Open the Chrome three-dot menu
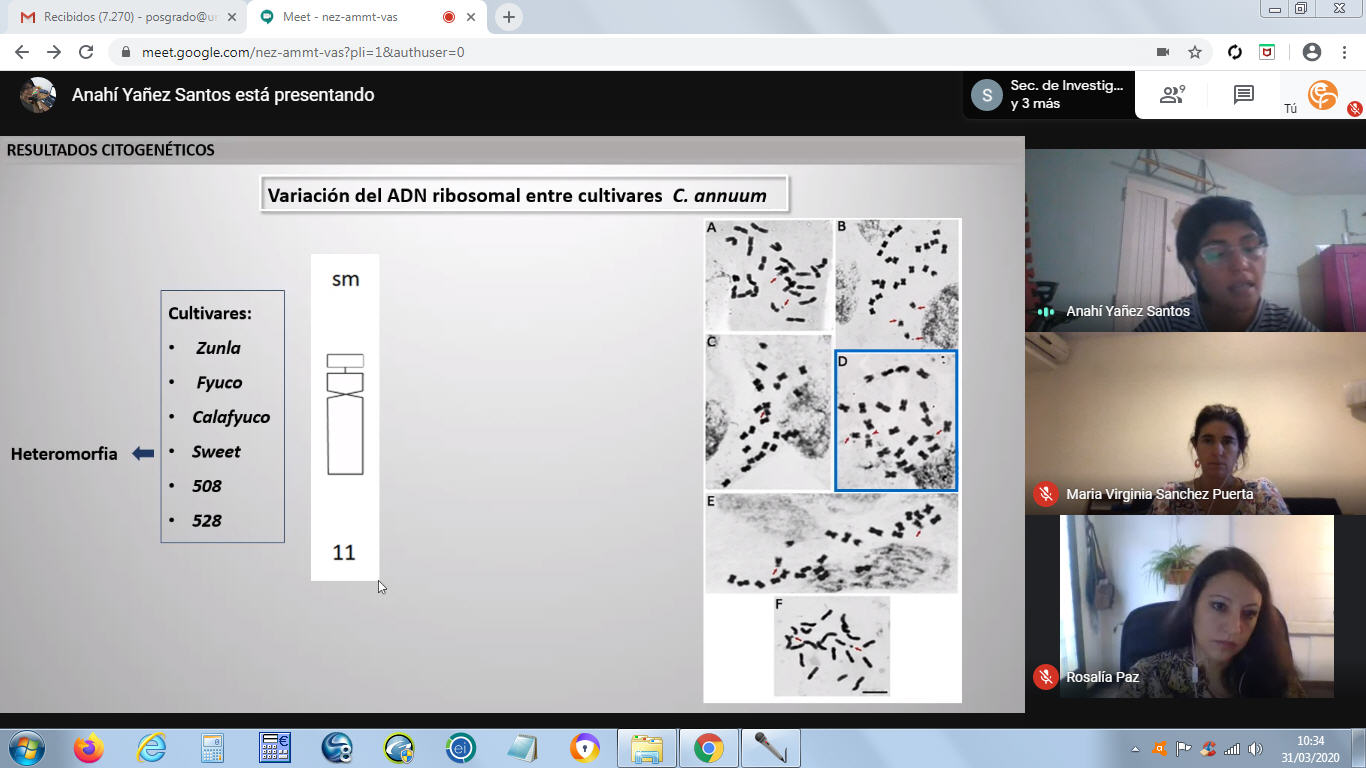Viewport: 1366px width, 768px height. coord(1343,52)
